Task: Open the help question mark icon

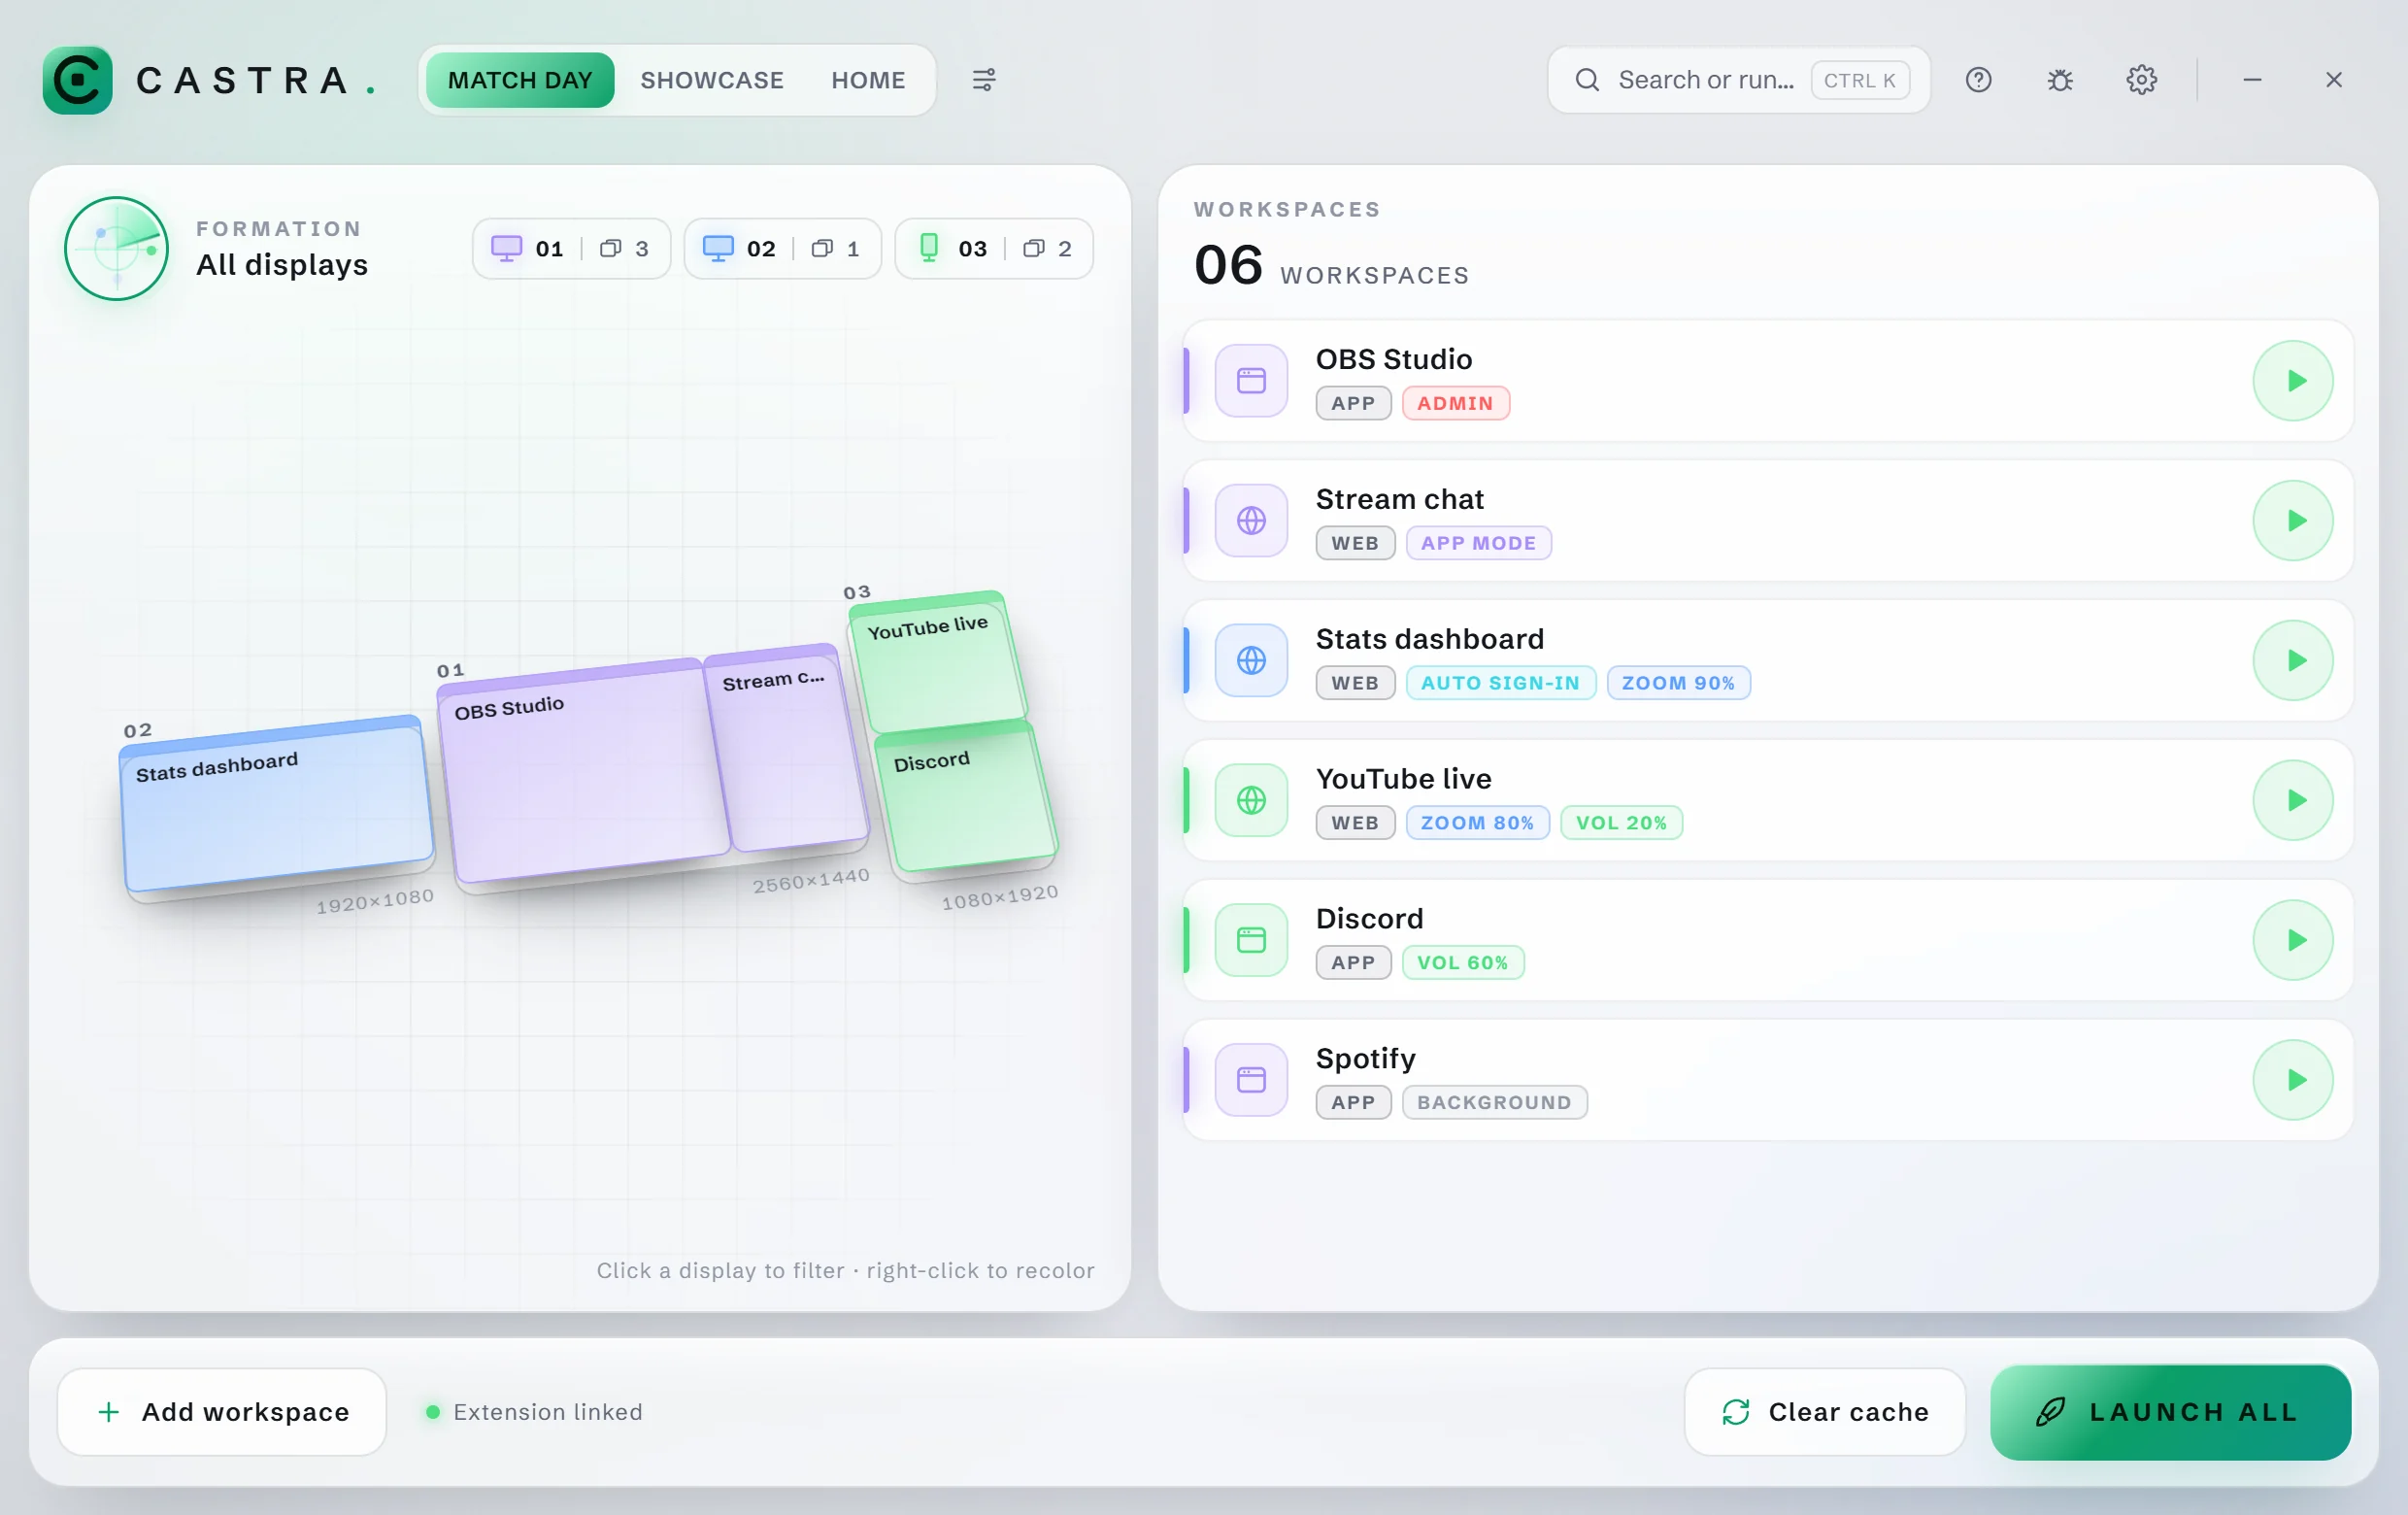Action: pos(1978,80)
